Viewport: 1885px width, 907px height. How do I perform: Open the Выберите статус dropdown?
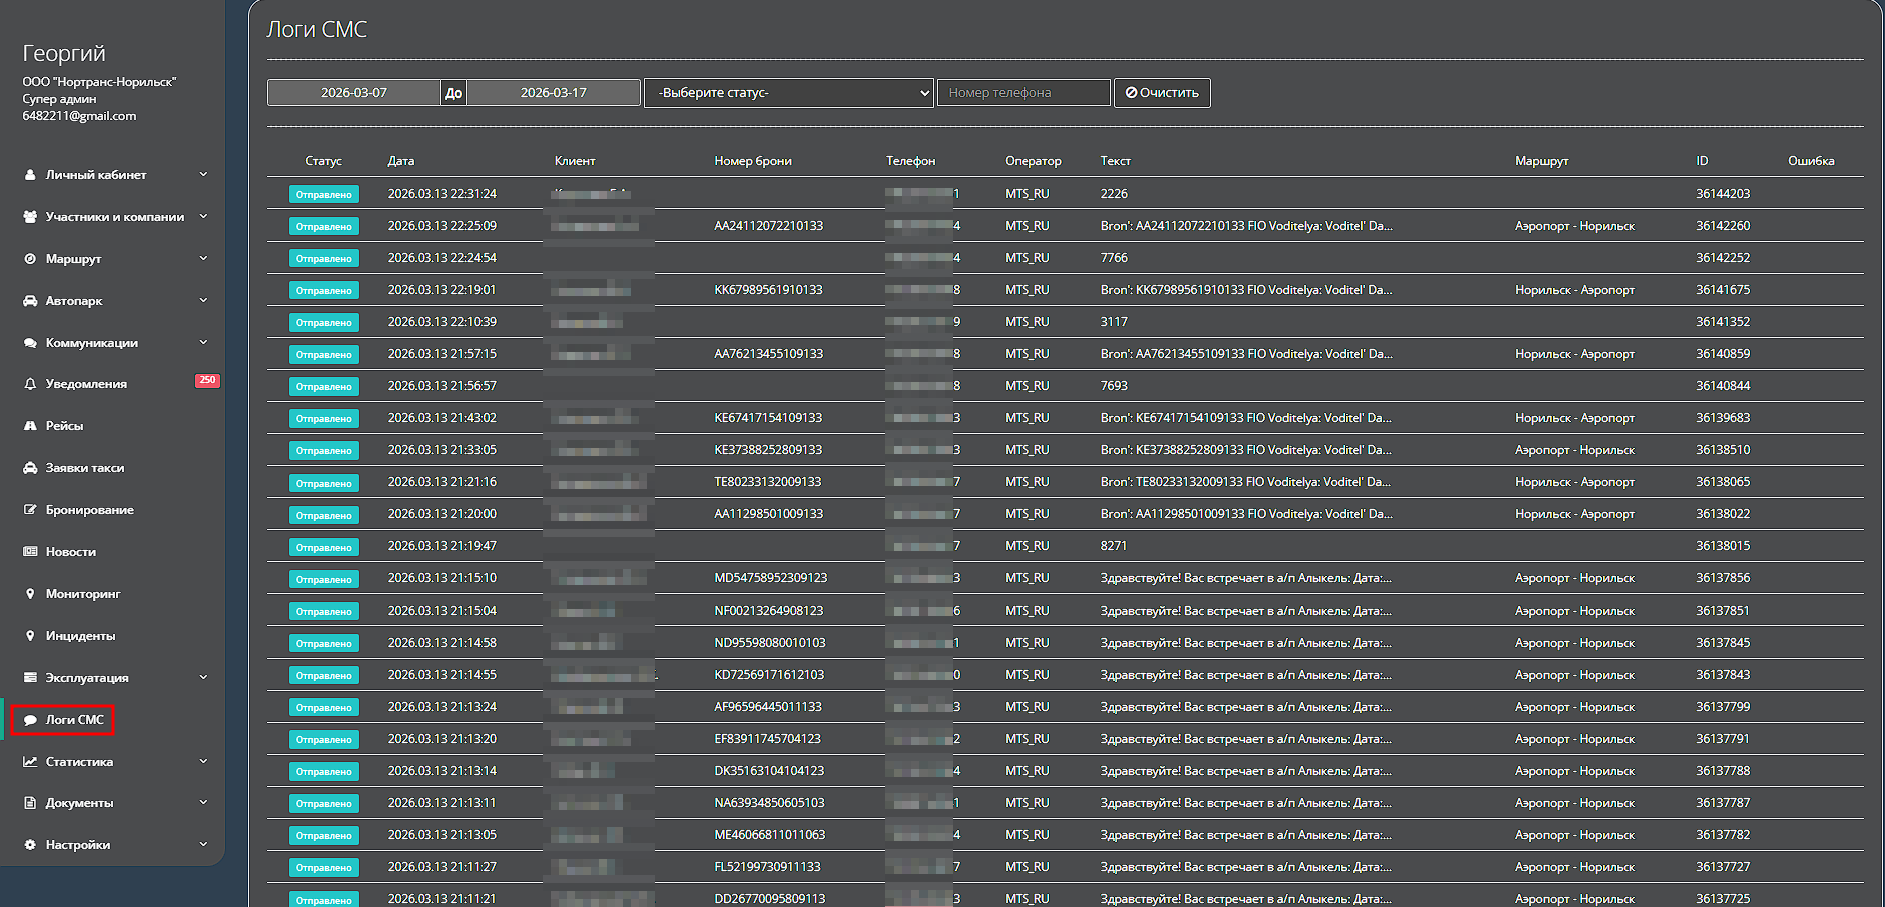click(x=788, y=93)
